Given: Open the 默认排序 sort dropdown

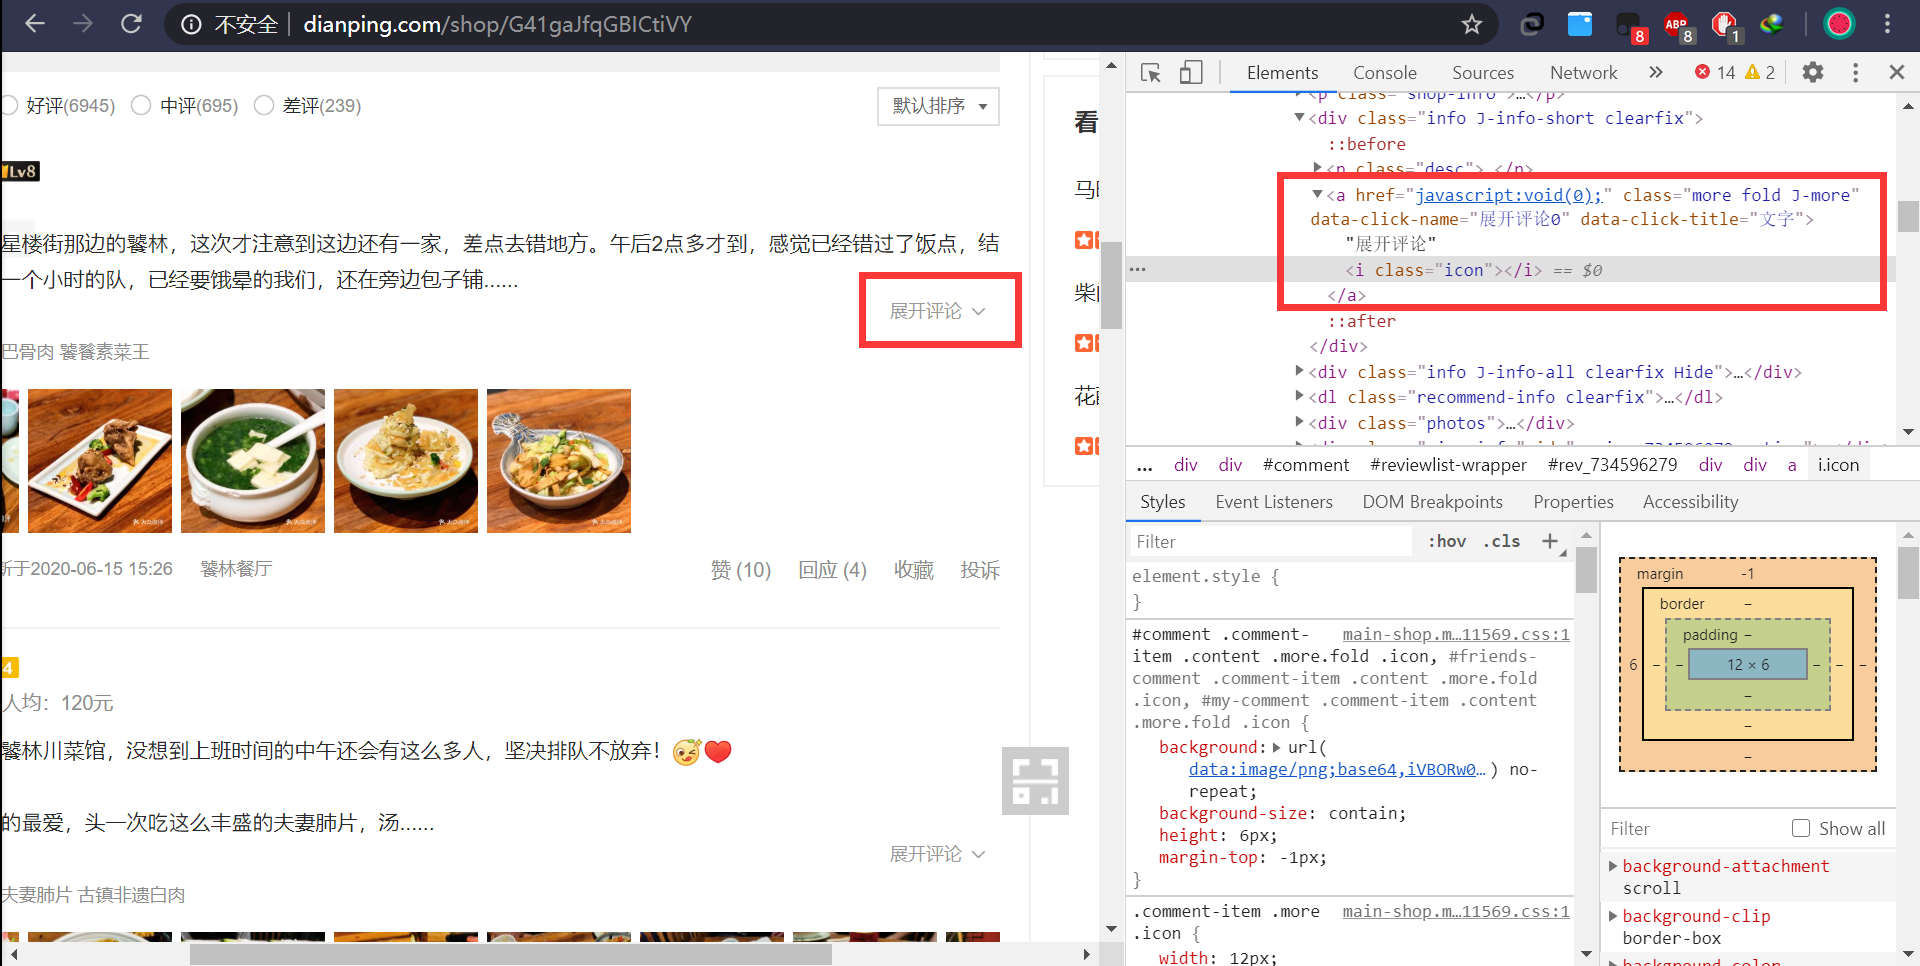Looking at the screenshot, I should 938,106.
